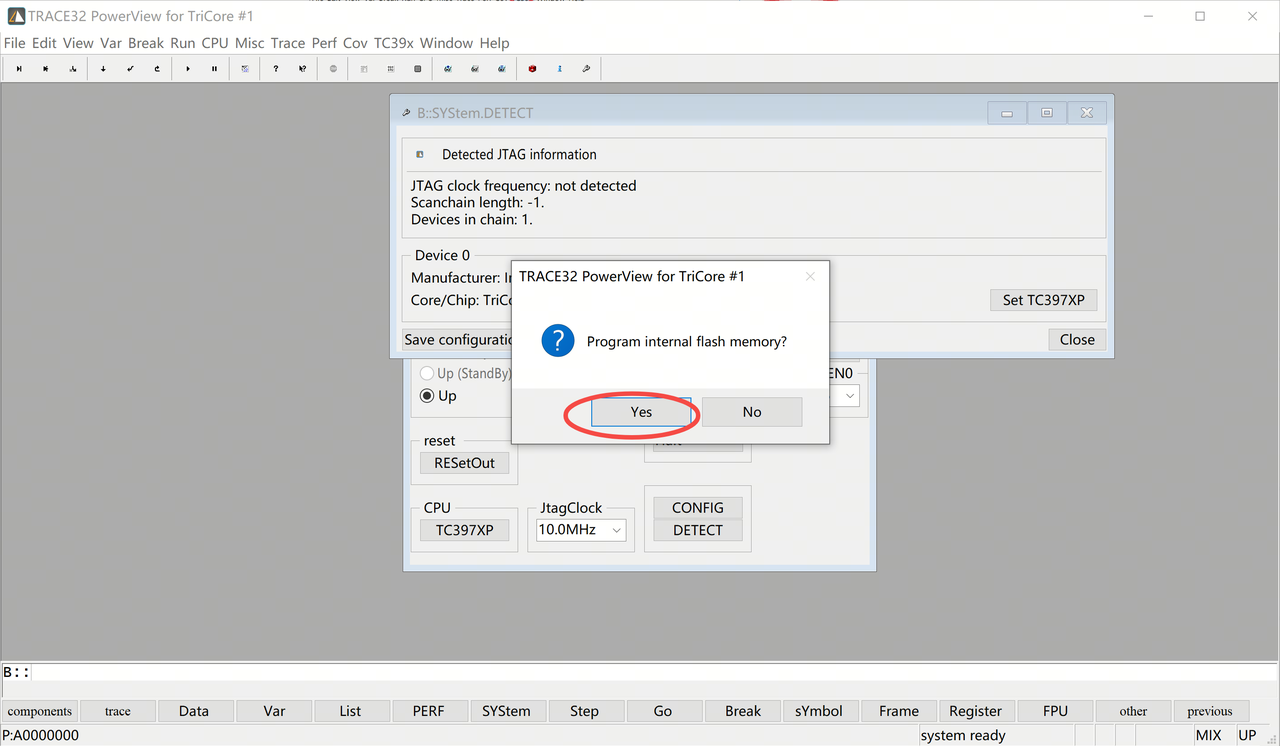Click the TRACE32 logo in title bar
This screenshot has width=1280, height=746.
(x=16, y=16)
